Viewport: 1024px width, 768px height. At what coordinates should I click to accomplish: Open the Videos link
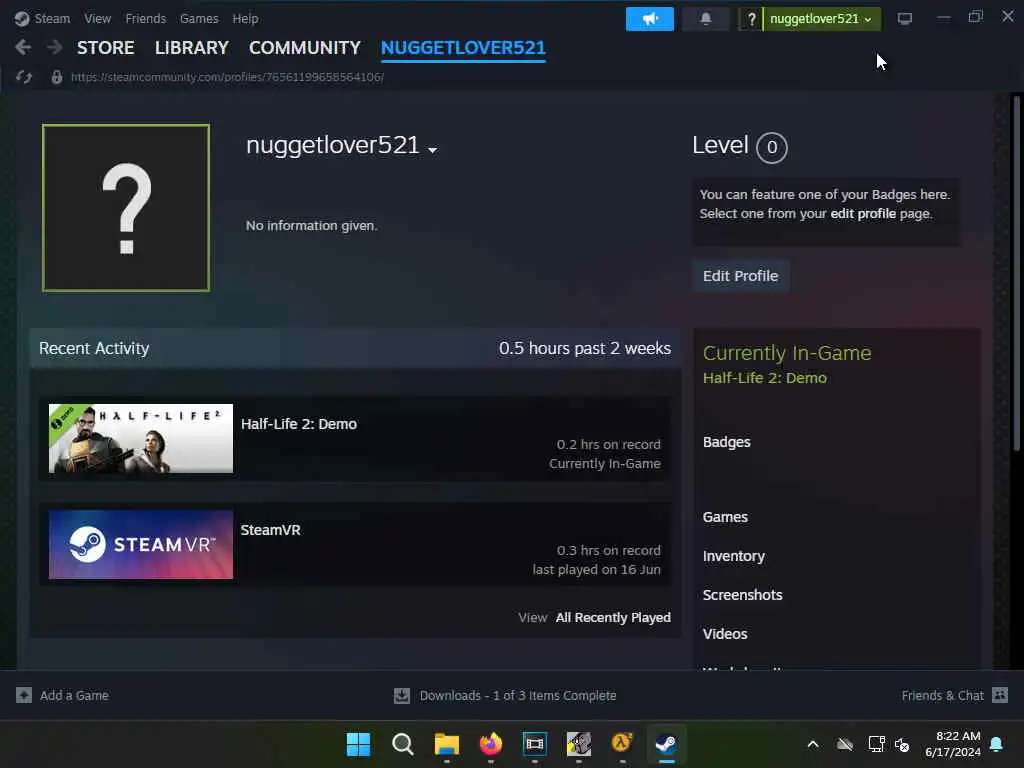pyautogui.click(x=725, y=634)
